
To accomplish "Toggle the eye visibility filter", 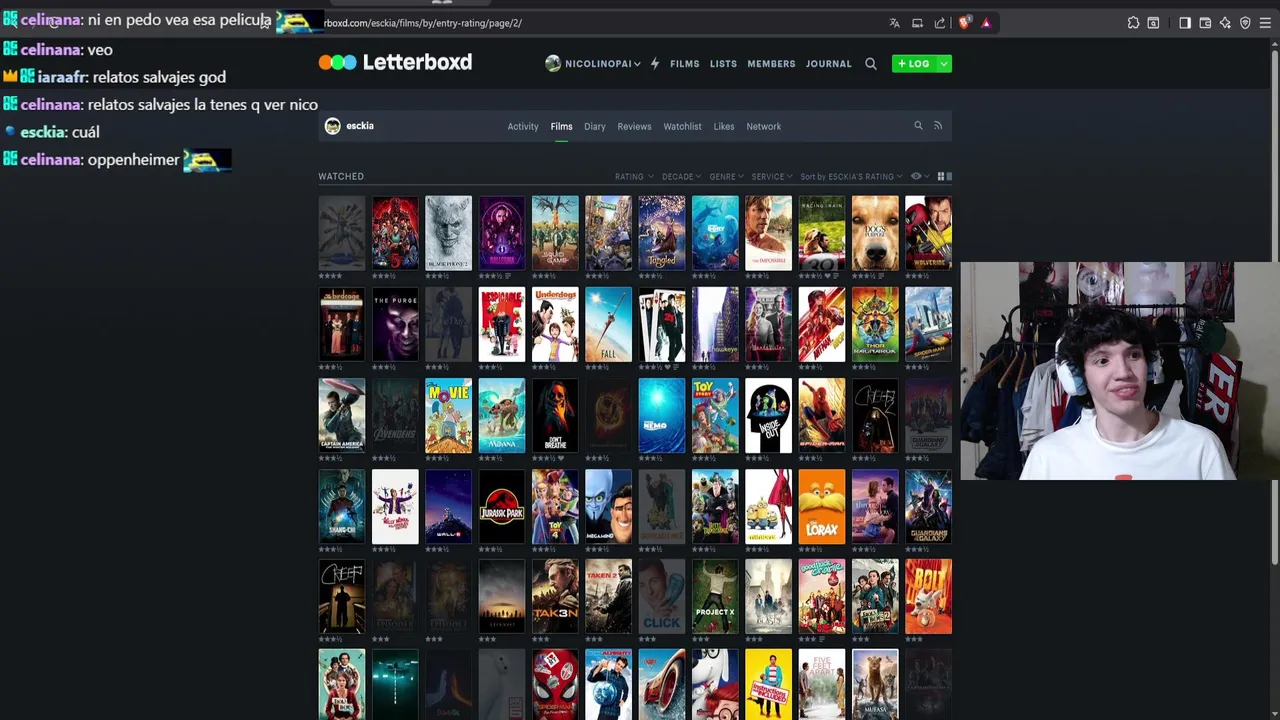I will point(918,176).
